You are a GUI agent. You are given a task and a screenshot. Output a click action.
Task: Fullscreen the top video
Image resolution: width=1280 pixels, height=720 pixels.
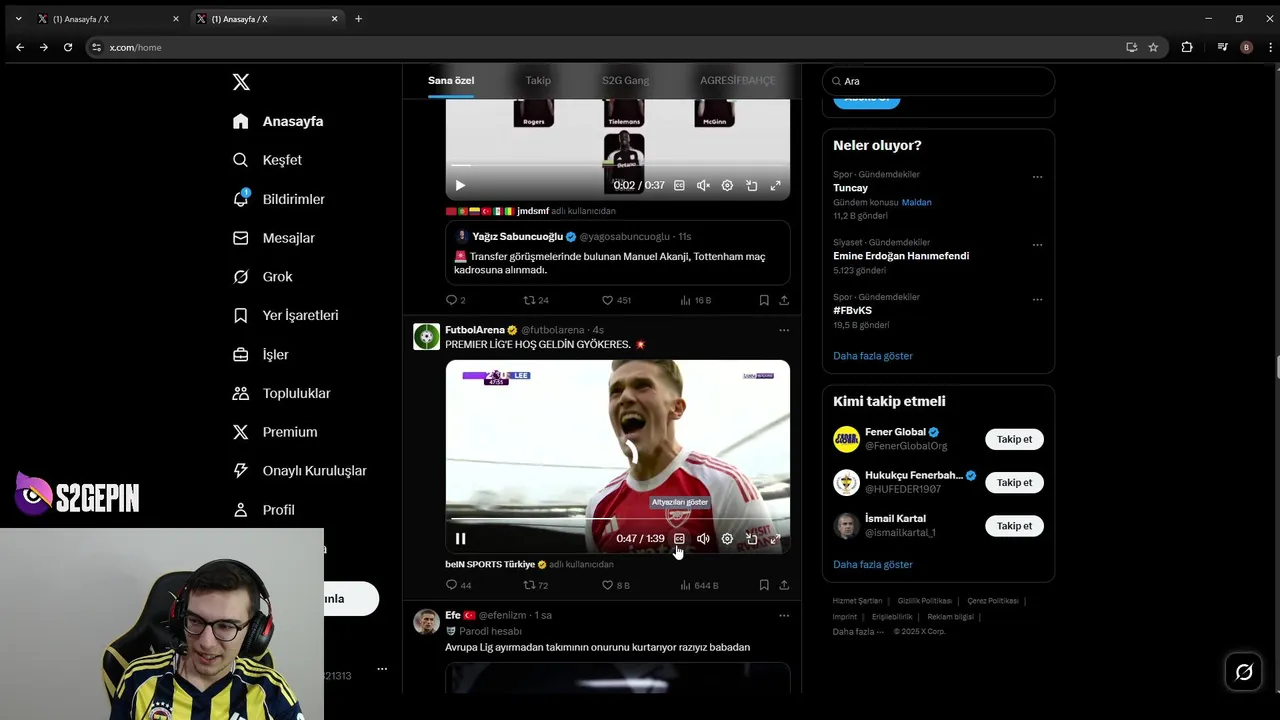[x=775, y=185]
